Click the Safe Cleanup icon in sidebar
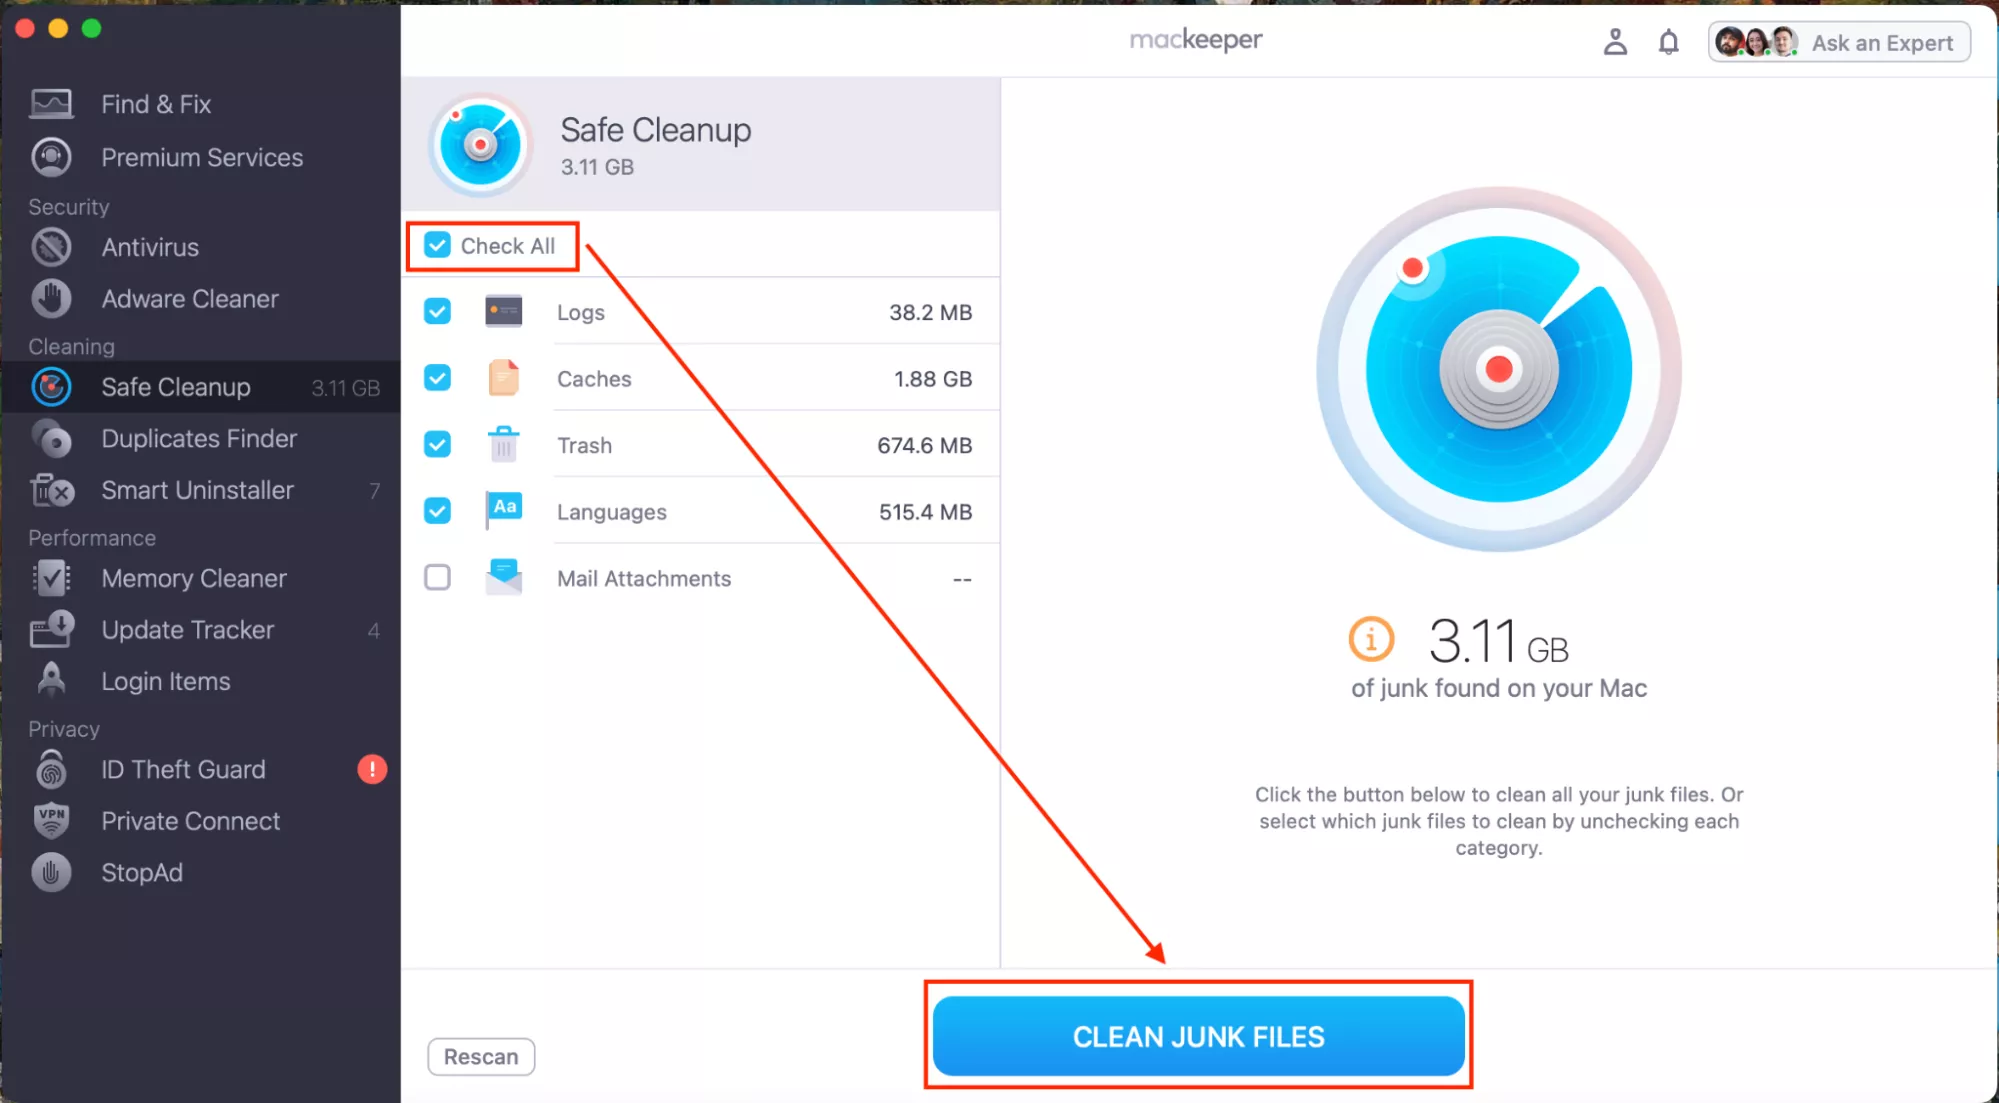 [x=52, y=387]
